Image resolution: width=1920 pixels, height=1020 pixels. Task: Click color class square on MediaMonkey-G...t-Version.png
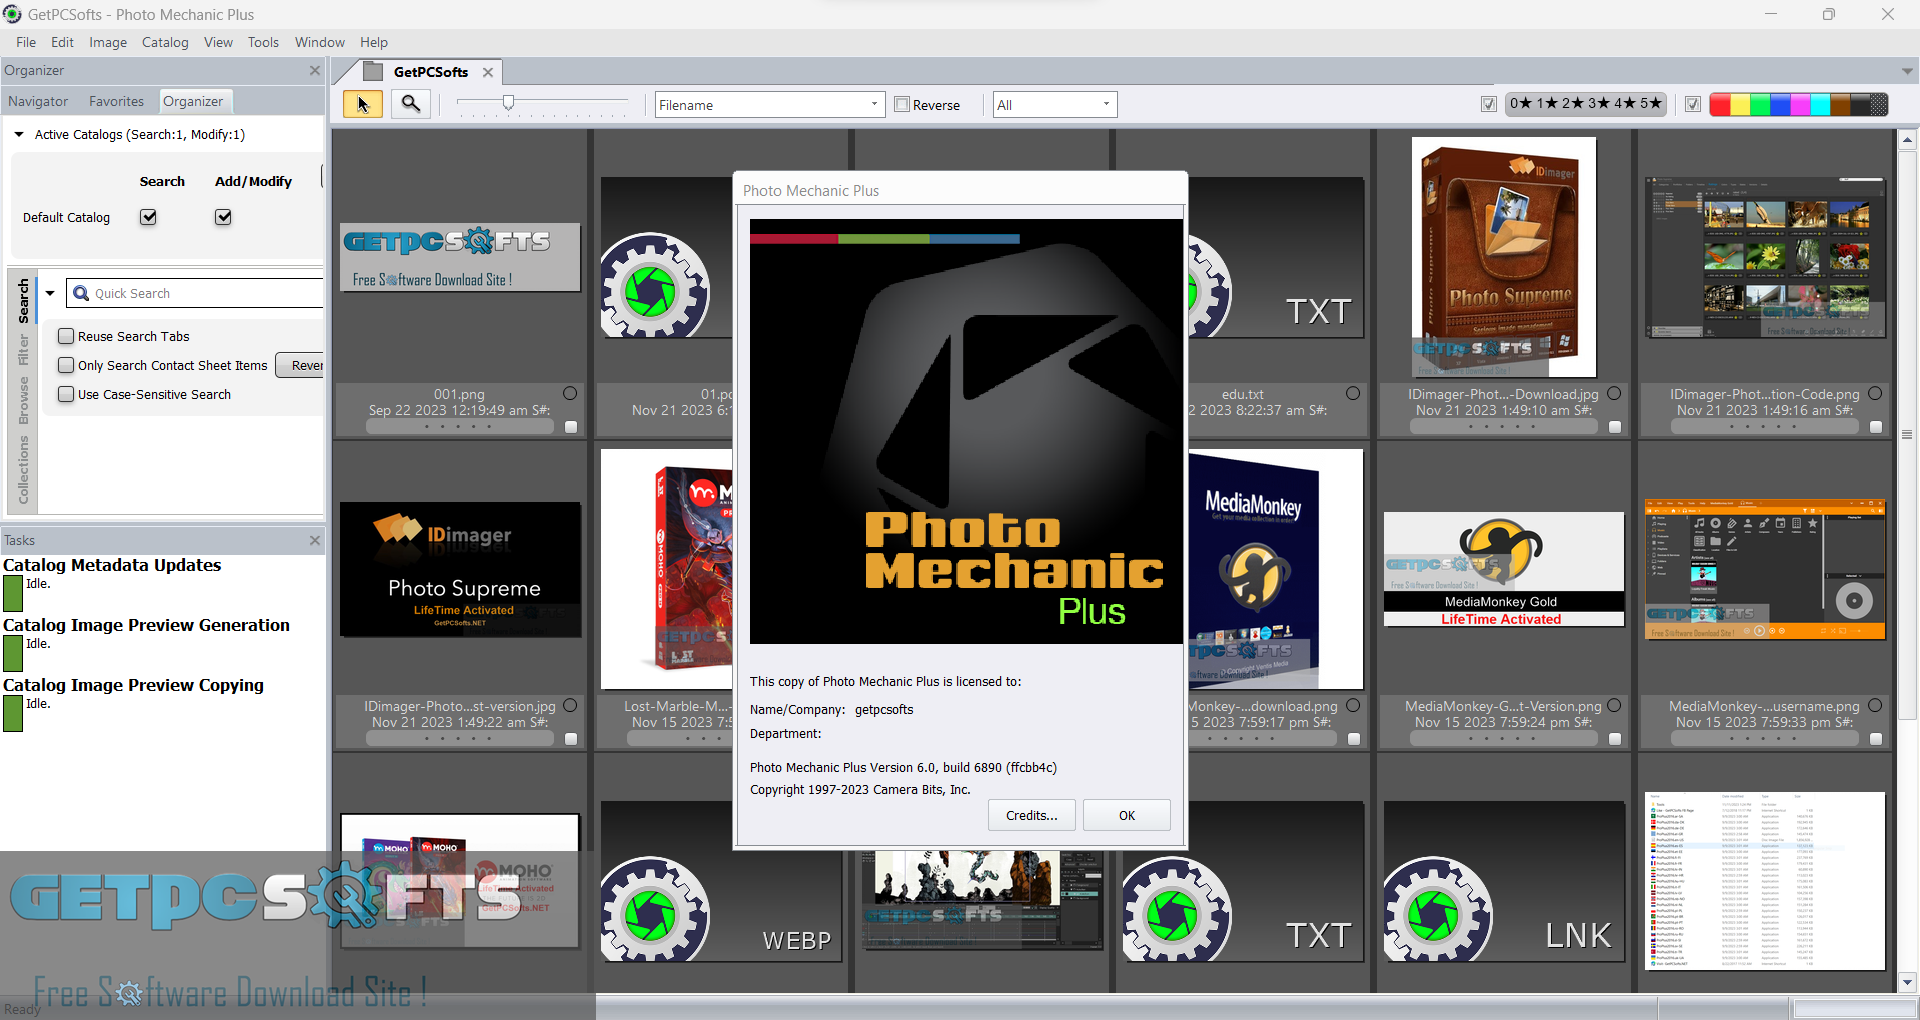point(1615,739)
